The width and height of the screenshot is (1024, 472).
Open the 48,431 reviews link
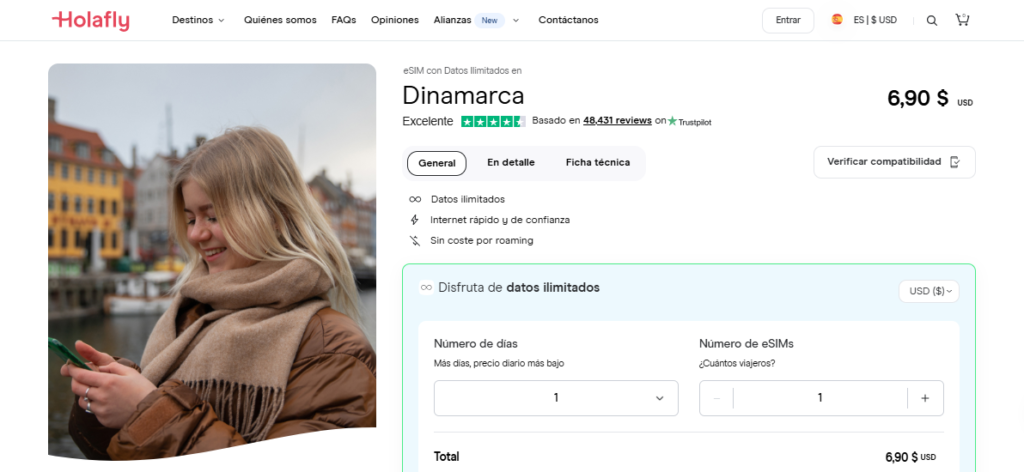coord(617,121)
